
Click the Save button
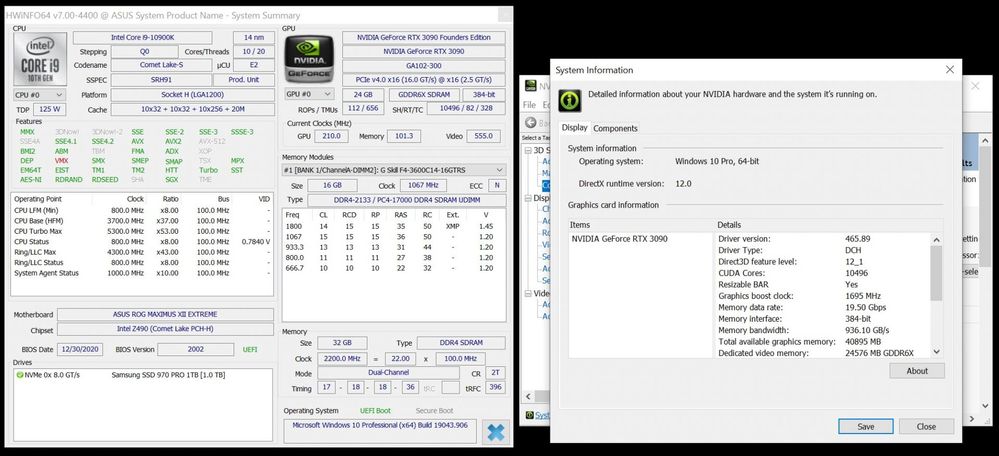point(865,427)
